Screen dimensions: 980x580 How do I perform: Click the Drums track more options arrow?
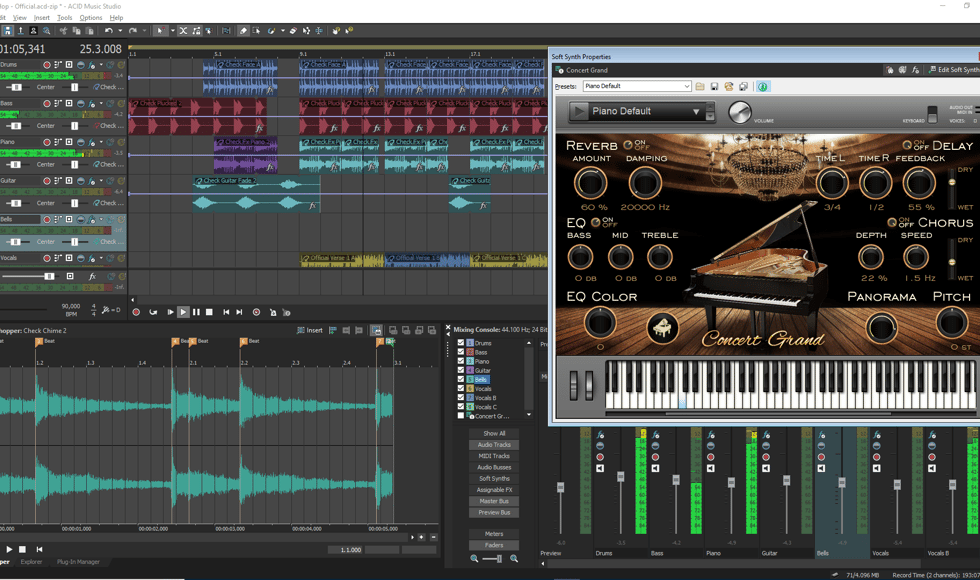click(101, 64)
